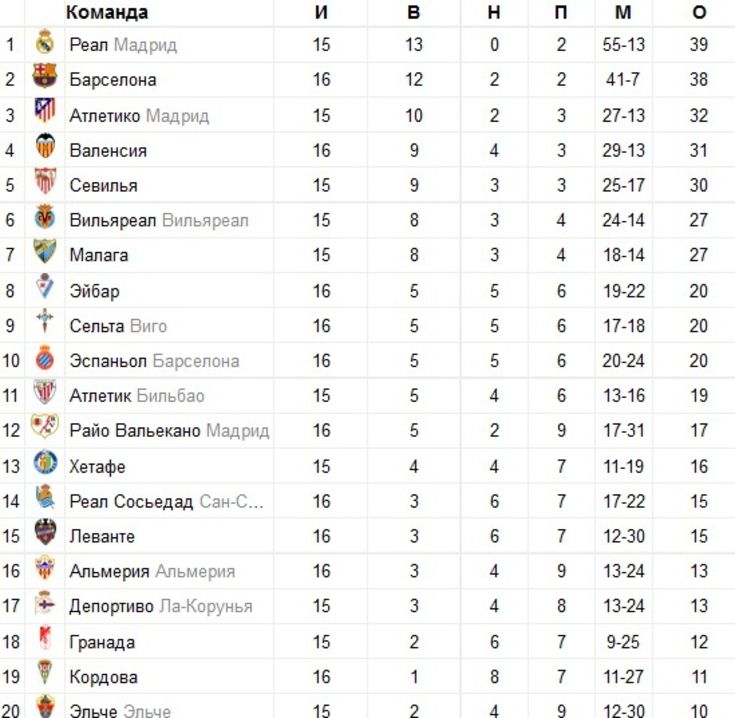Sort by the О points column header
The height and width of the screenshot is (718, 735).
point(699,12)
